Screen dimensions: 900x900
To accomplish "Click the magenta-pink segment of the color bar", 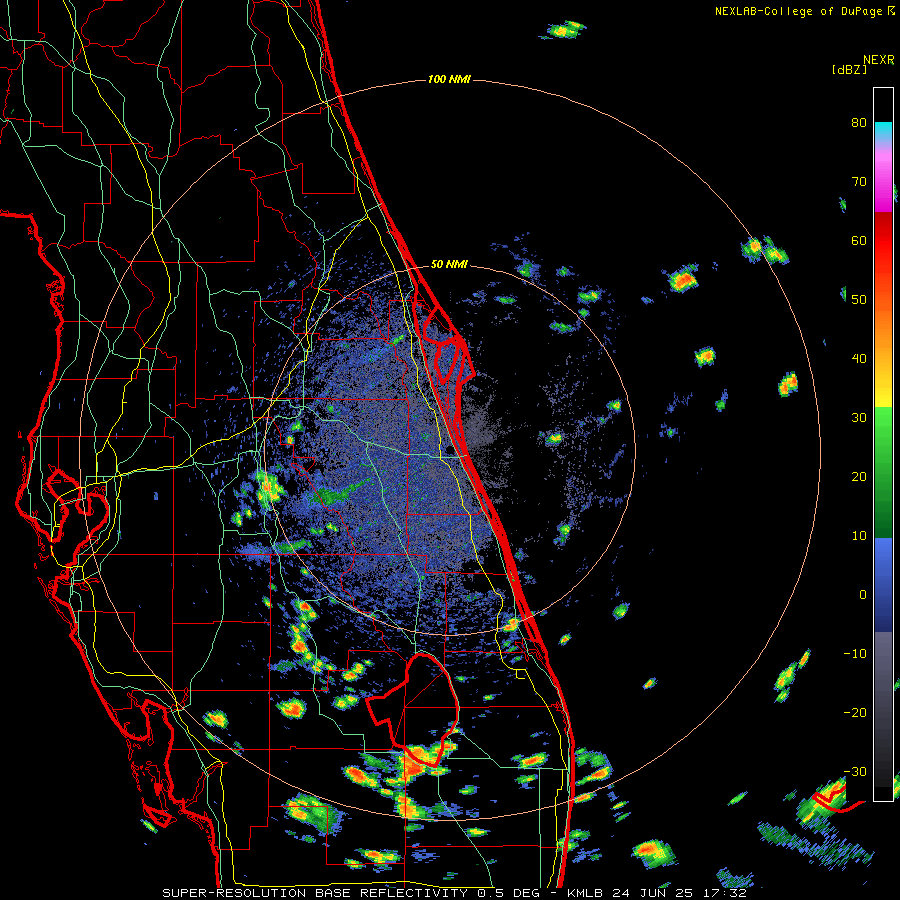I will click(x=883, y=184).
